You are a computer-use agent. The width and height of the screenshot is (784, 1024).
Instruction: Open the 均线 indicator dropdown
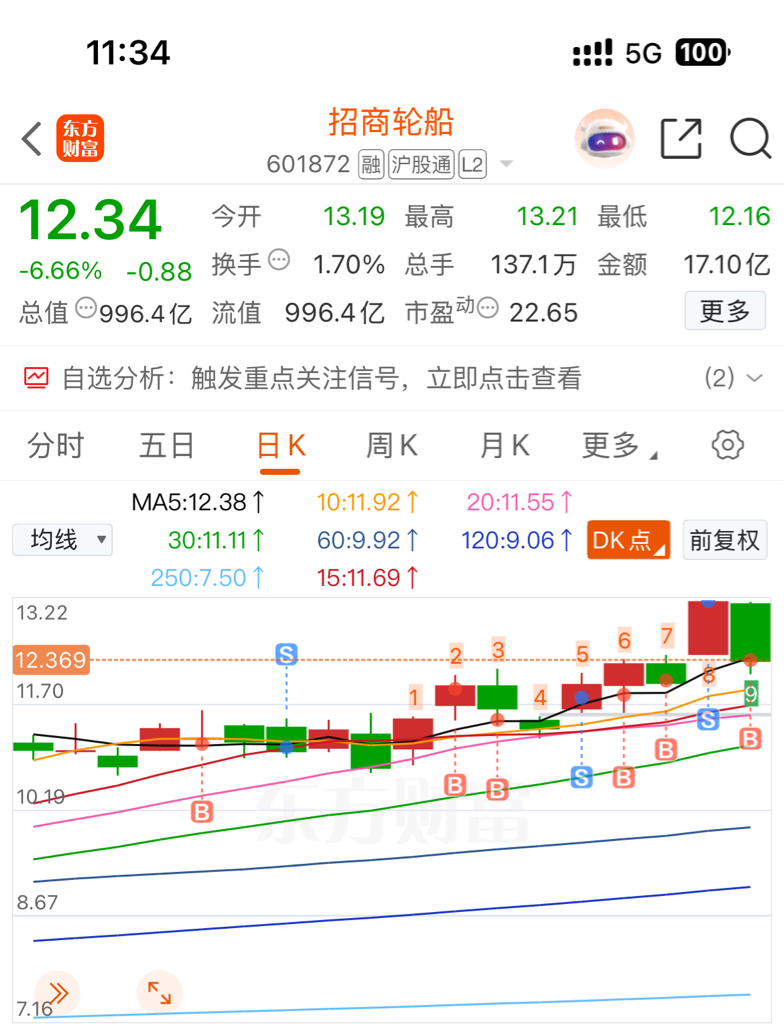(62, 540)
